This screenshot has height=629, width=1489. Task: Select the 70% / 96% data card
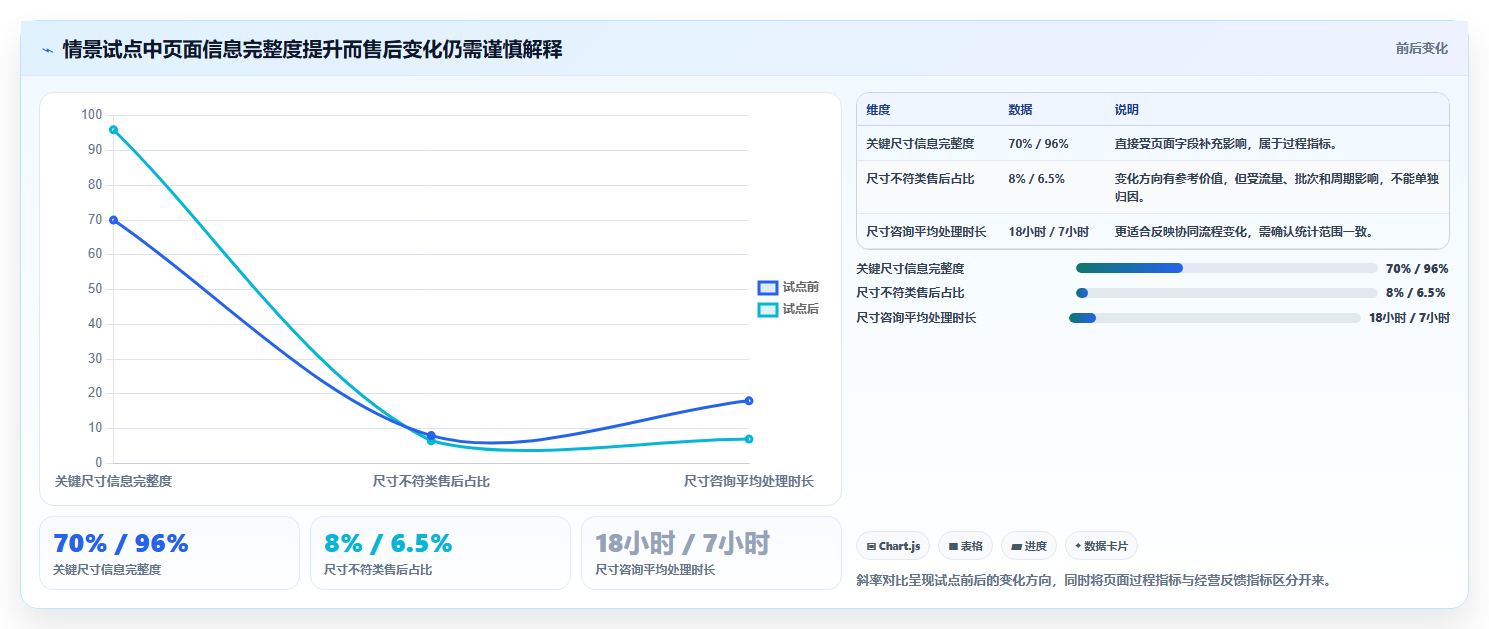[169, 553]
